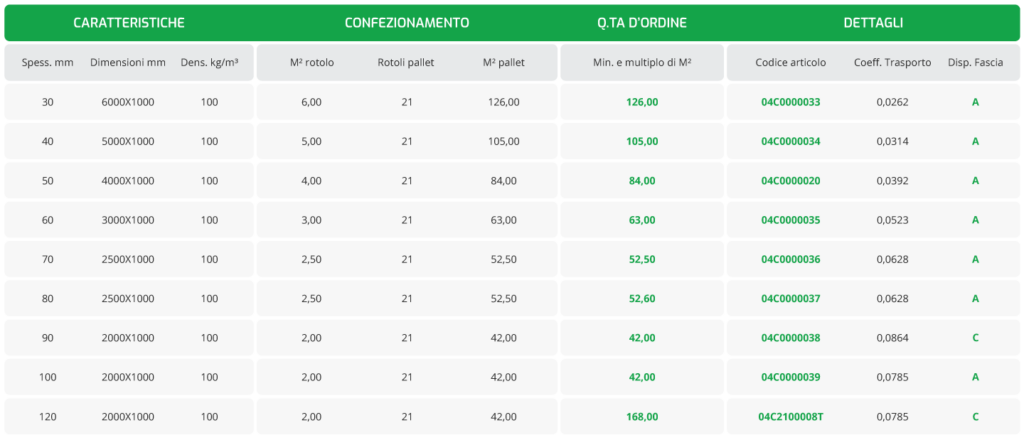Open article code 04C0000034 link

click(x=790, y=142)
